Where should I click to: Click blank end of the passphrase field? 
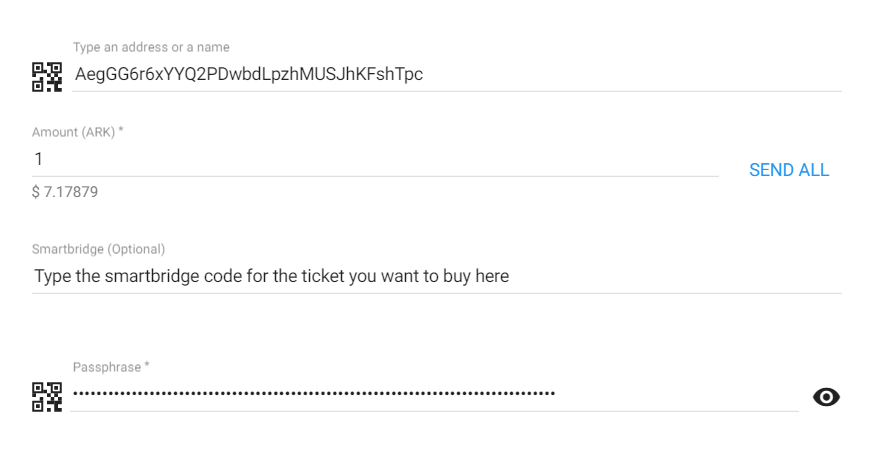point(677,394)
